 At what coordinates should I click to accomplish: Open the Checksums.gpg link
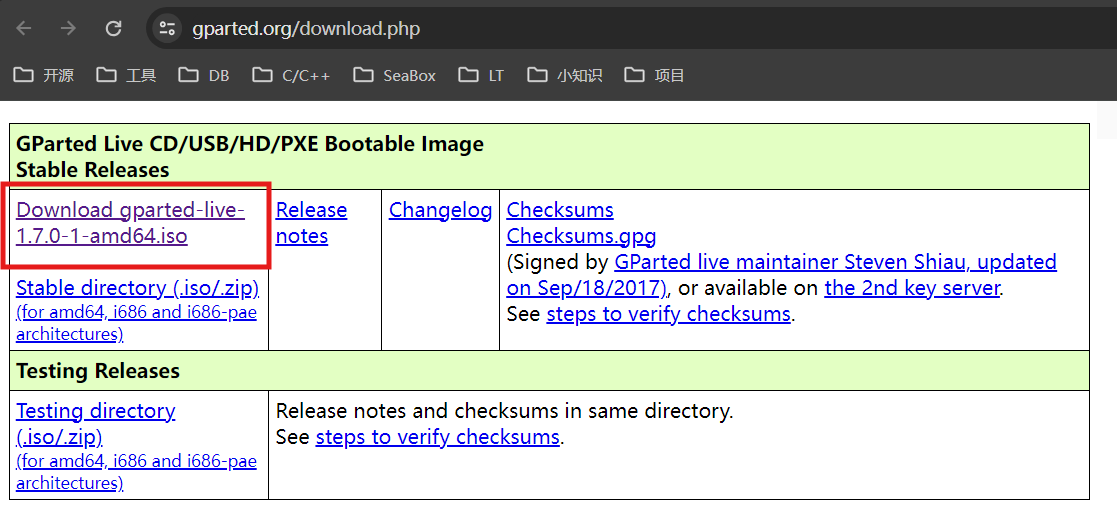581,236
